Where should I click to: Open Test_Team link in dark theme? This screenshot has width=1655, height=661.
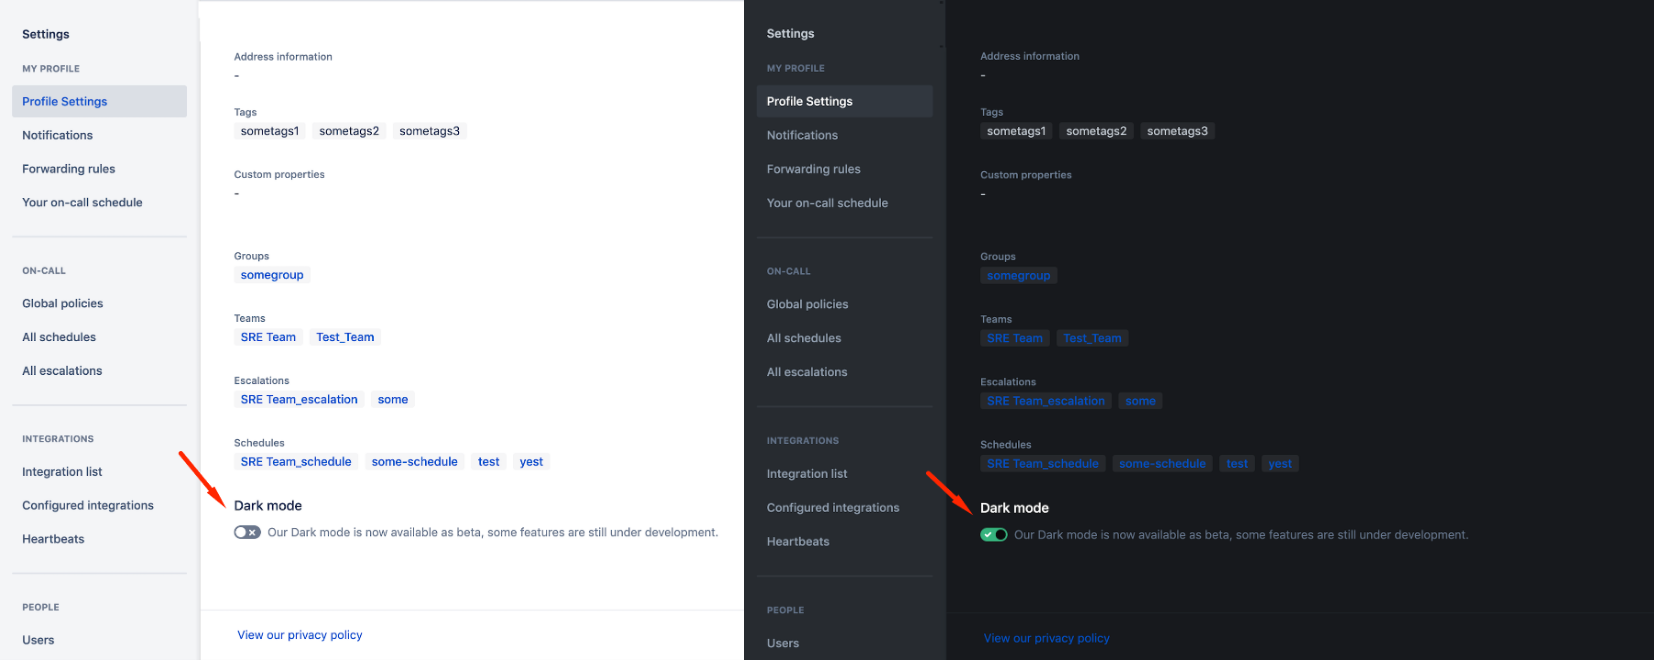click(1092, 338)
